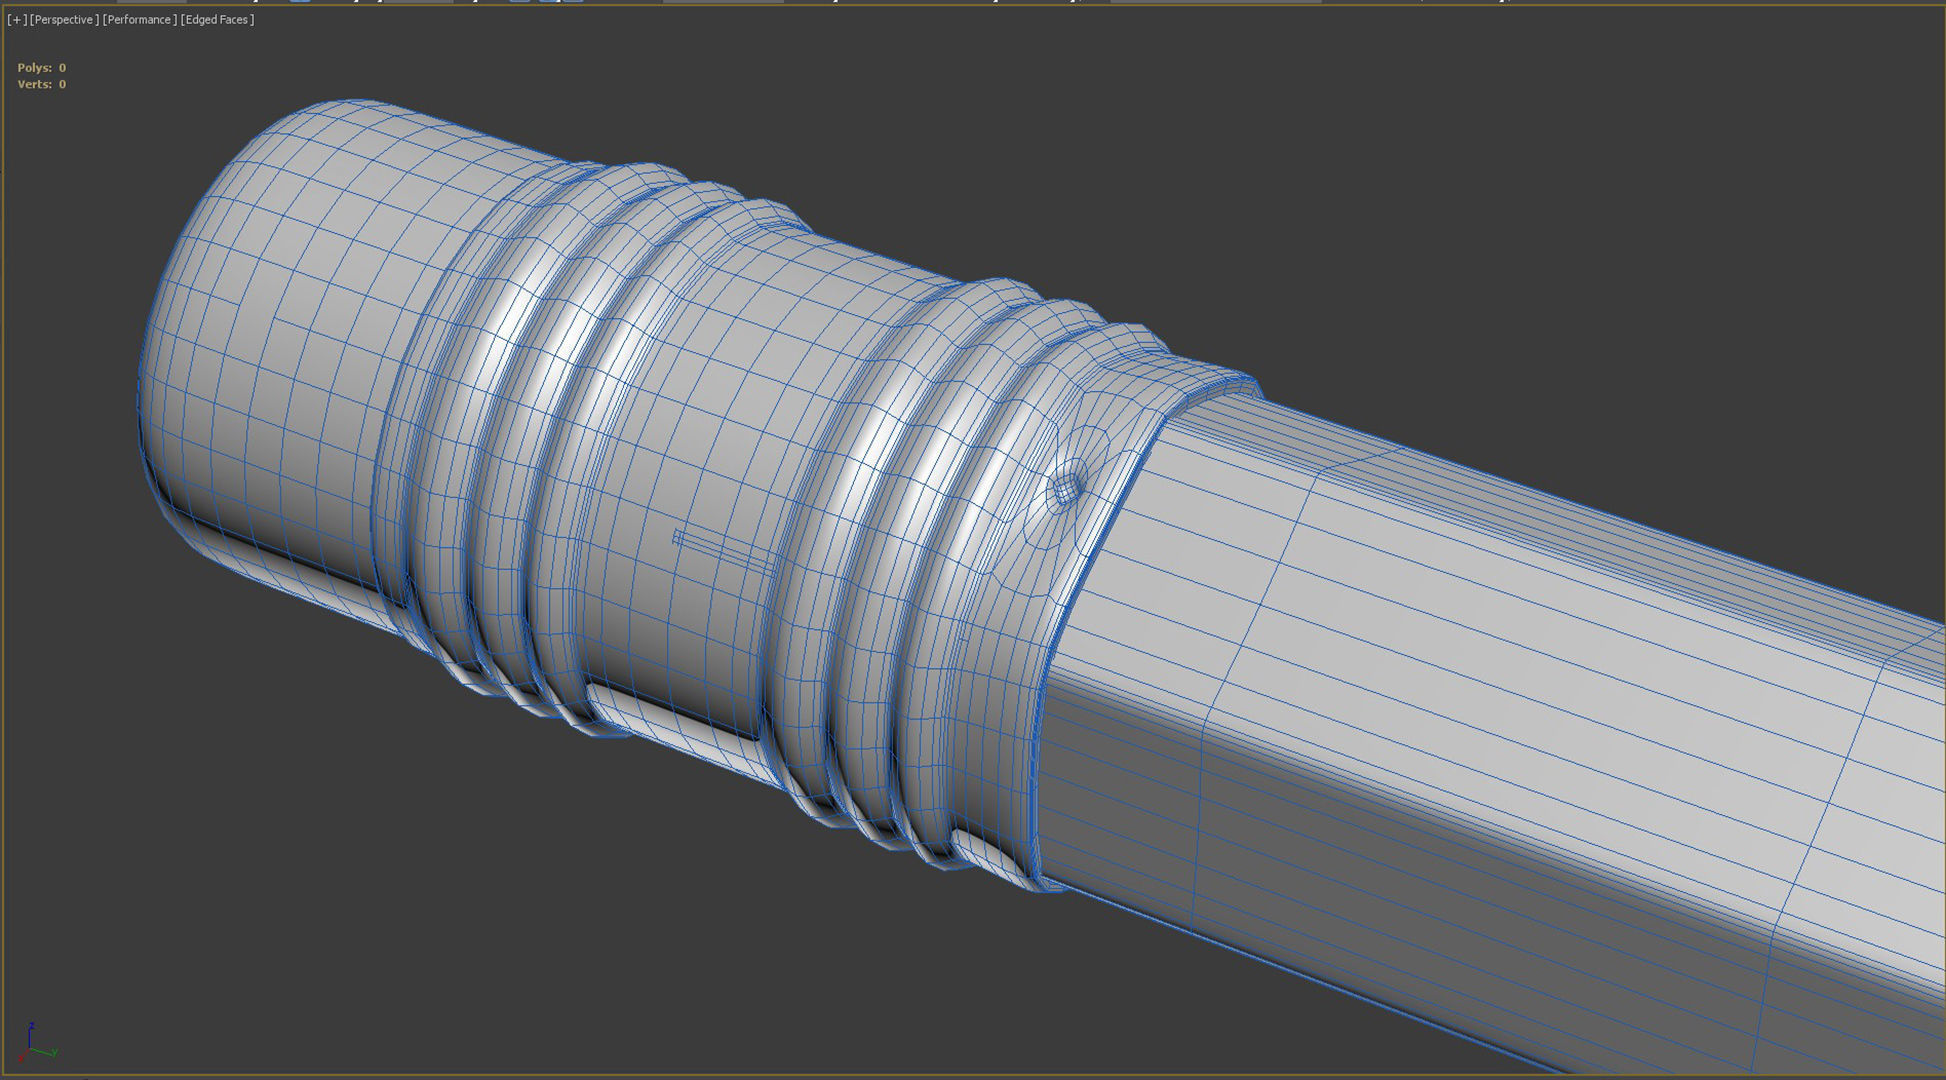Click the Polys: 0 statistic
Viewport: 1946px width, 1080px height.
pos(42,68)
